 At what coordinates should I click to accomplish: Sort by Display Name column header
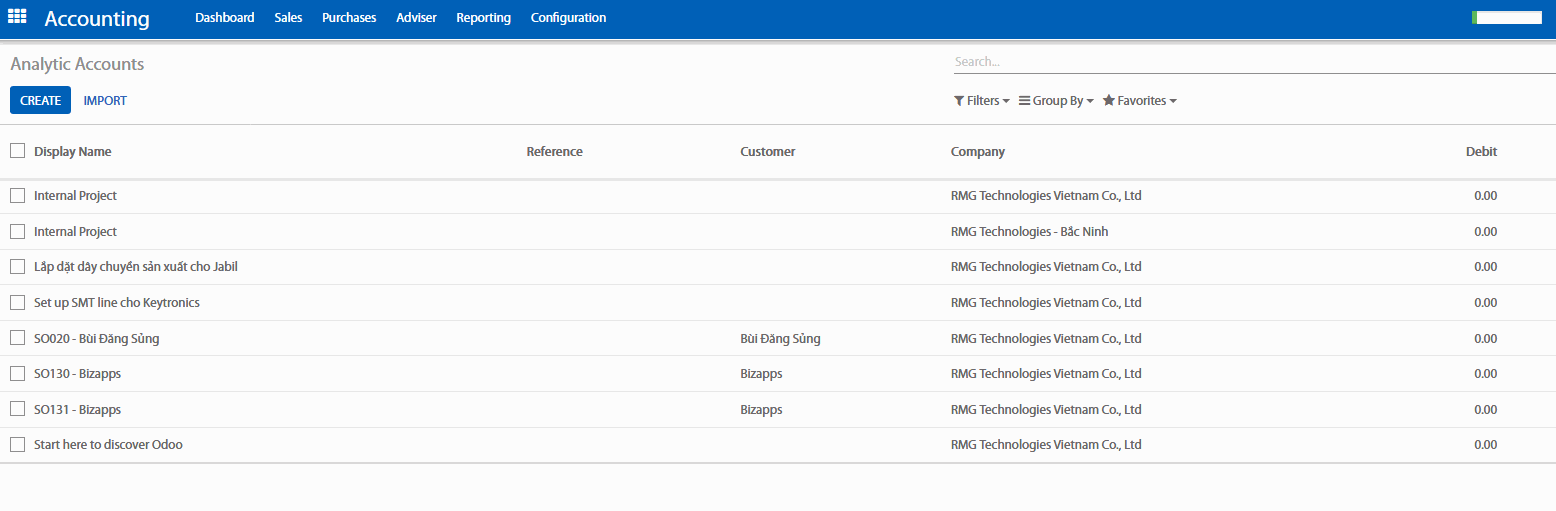[73, 152]
